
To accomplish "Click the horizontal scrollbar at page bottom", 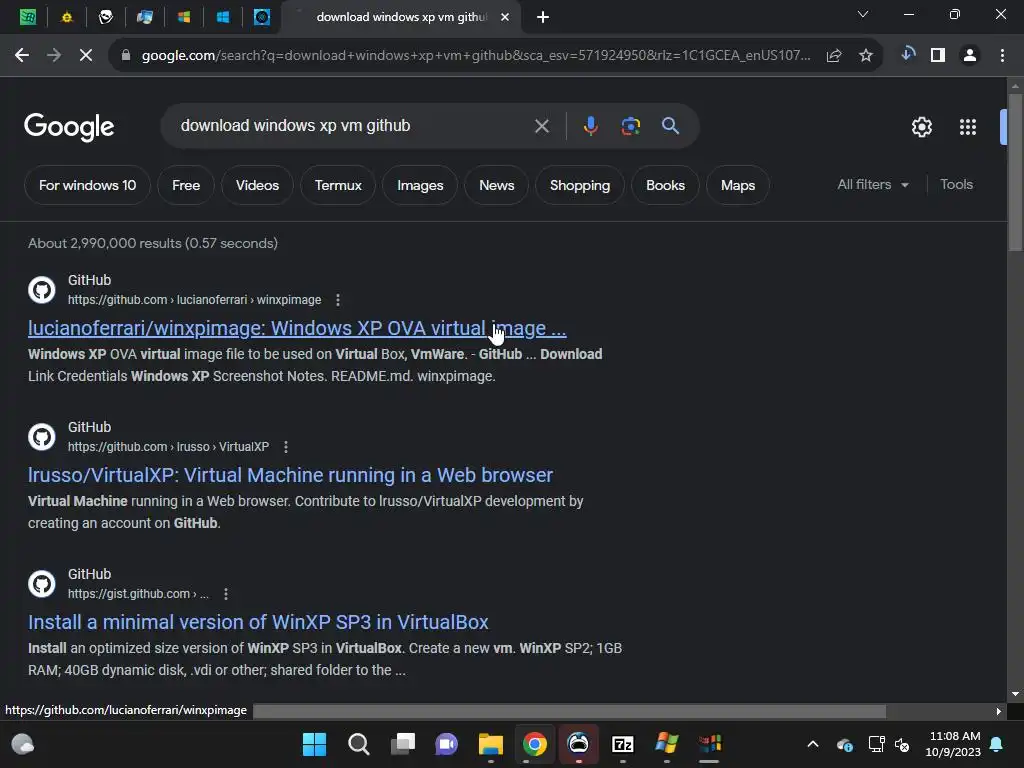I will [569, 711].
